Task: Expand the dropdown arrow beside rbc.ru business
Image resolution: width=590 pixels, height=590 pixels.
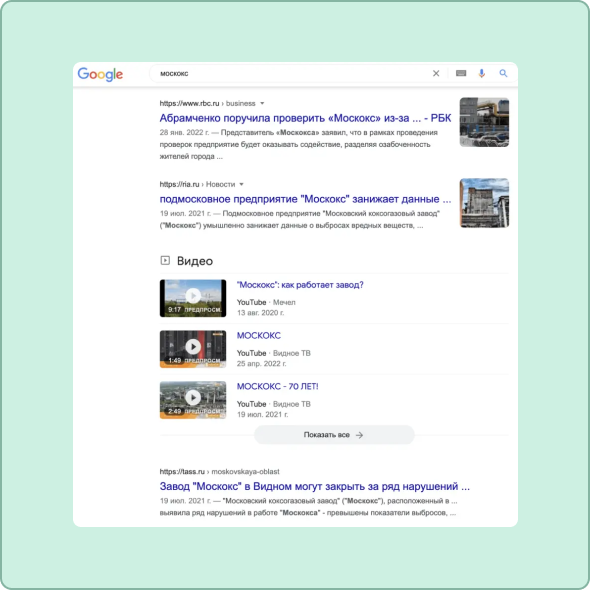Action: pyautogui.click(x=262, y=103)
